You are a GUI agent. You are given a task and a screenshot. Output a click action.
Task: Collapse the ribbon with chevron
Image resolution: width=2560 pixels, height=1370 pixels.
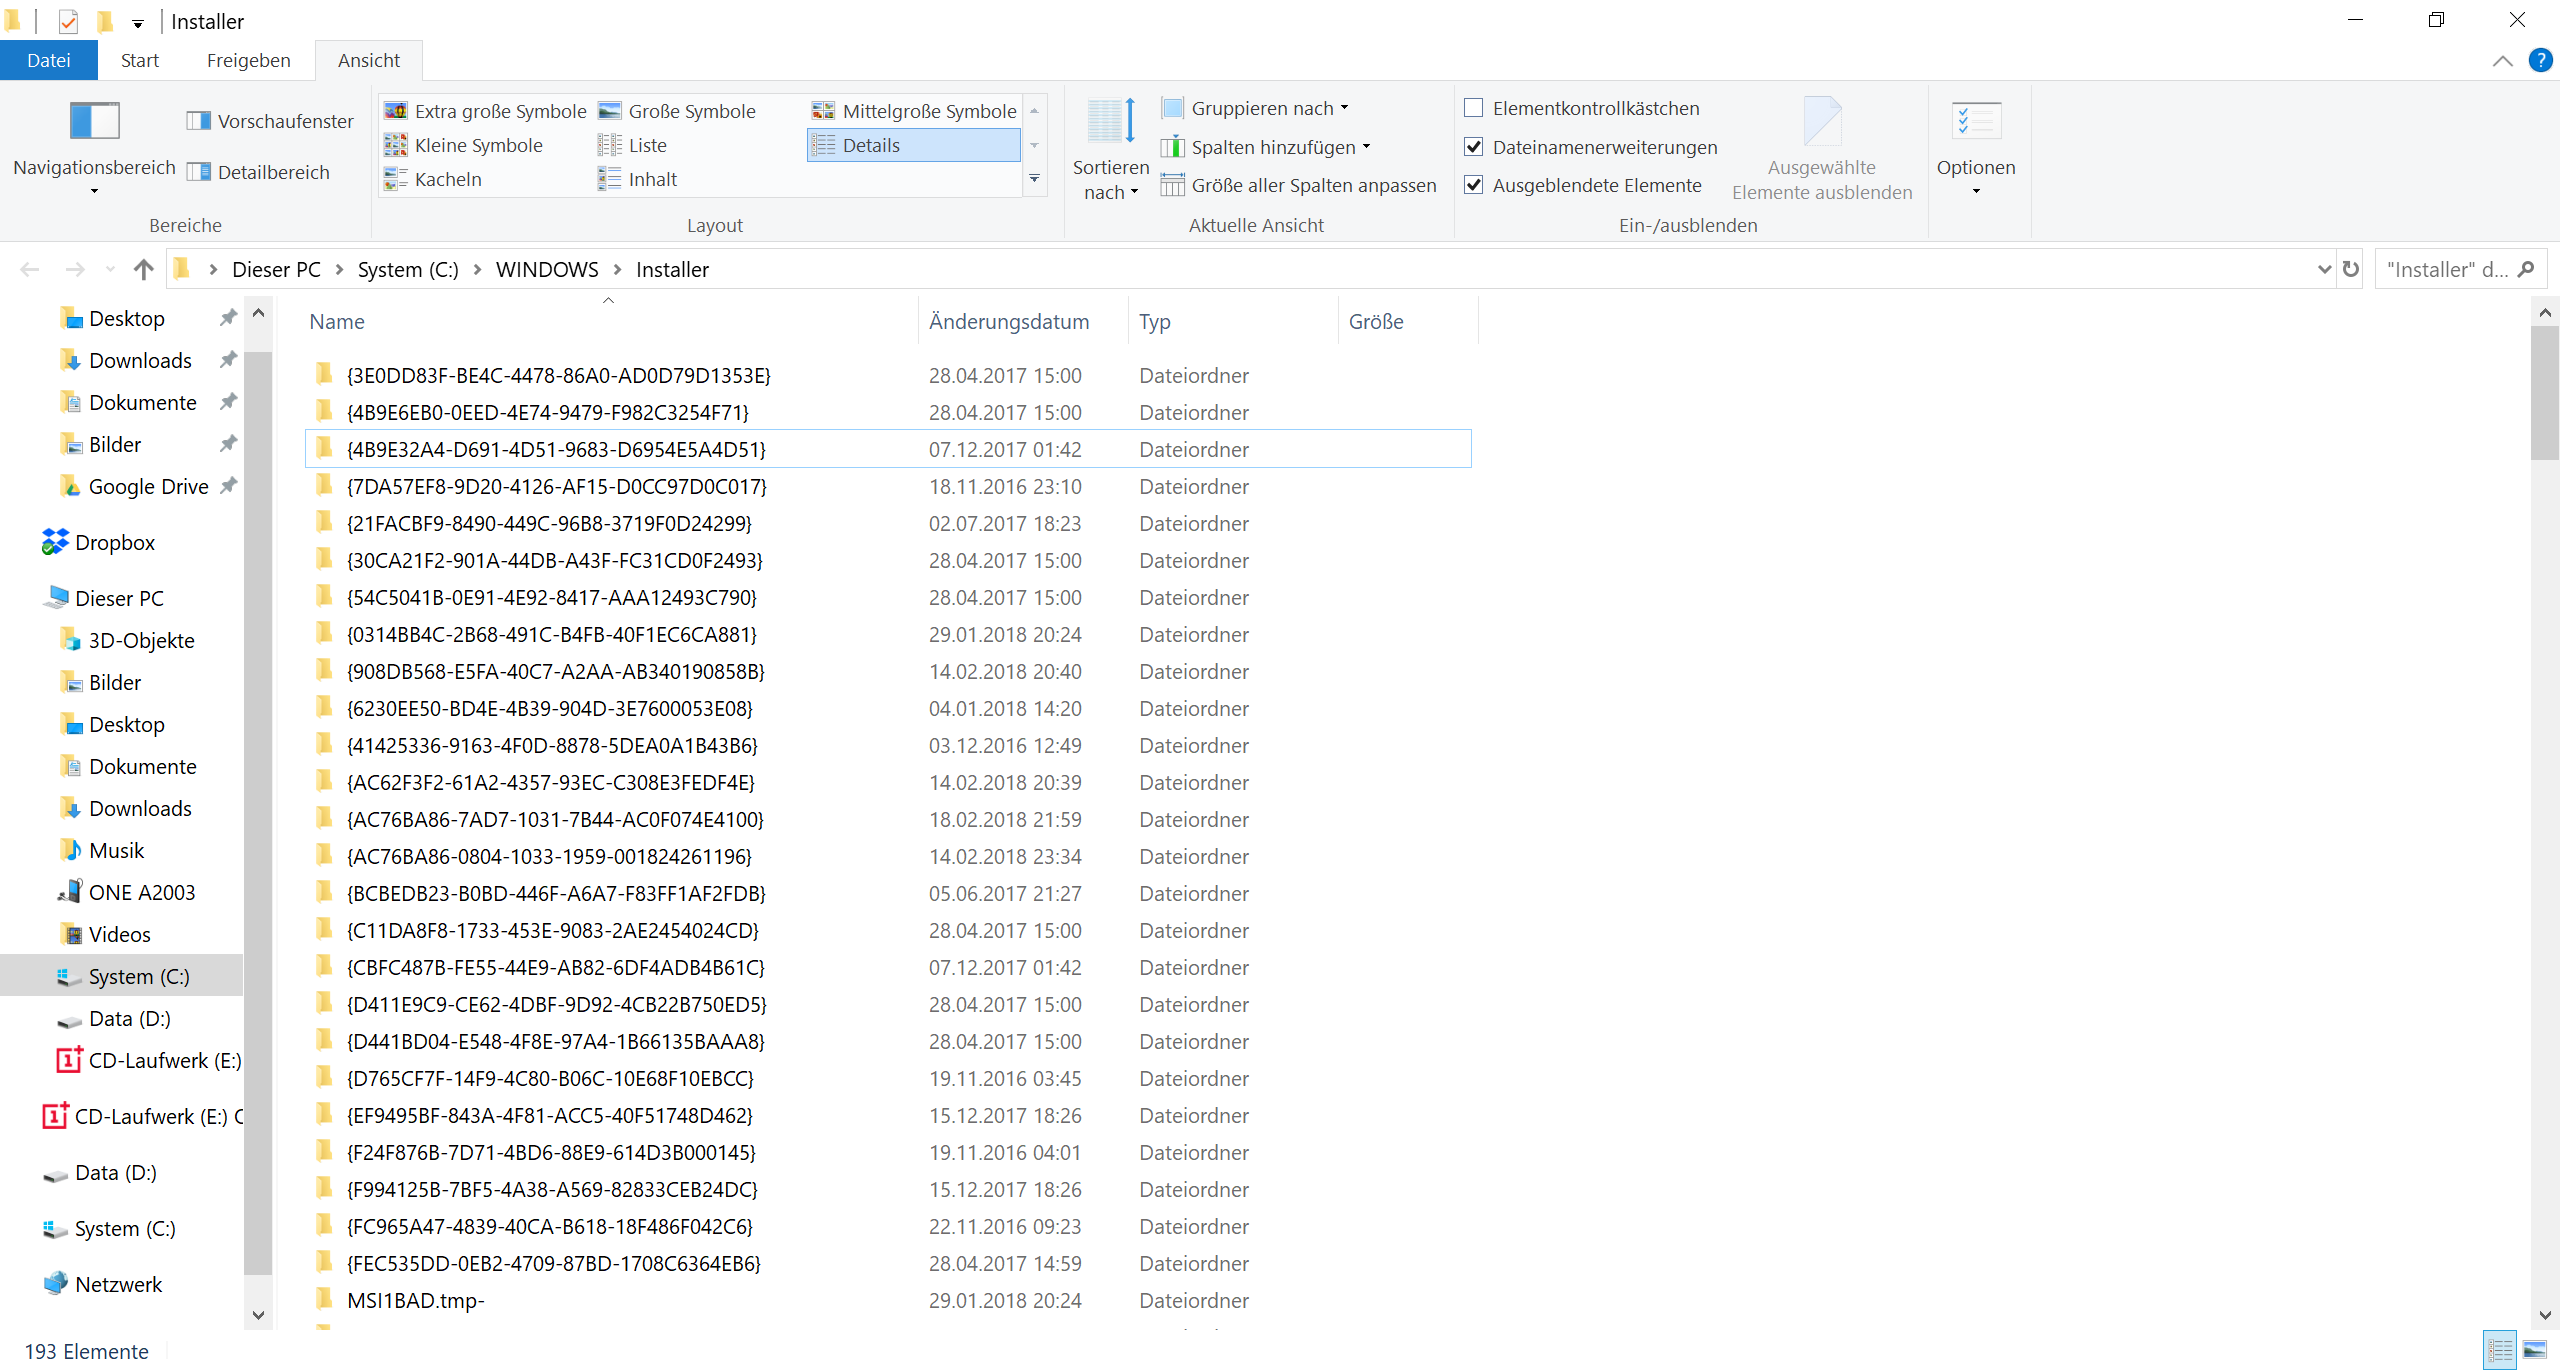[x=2503, y=60]
